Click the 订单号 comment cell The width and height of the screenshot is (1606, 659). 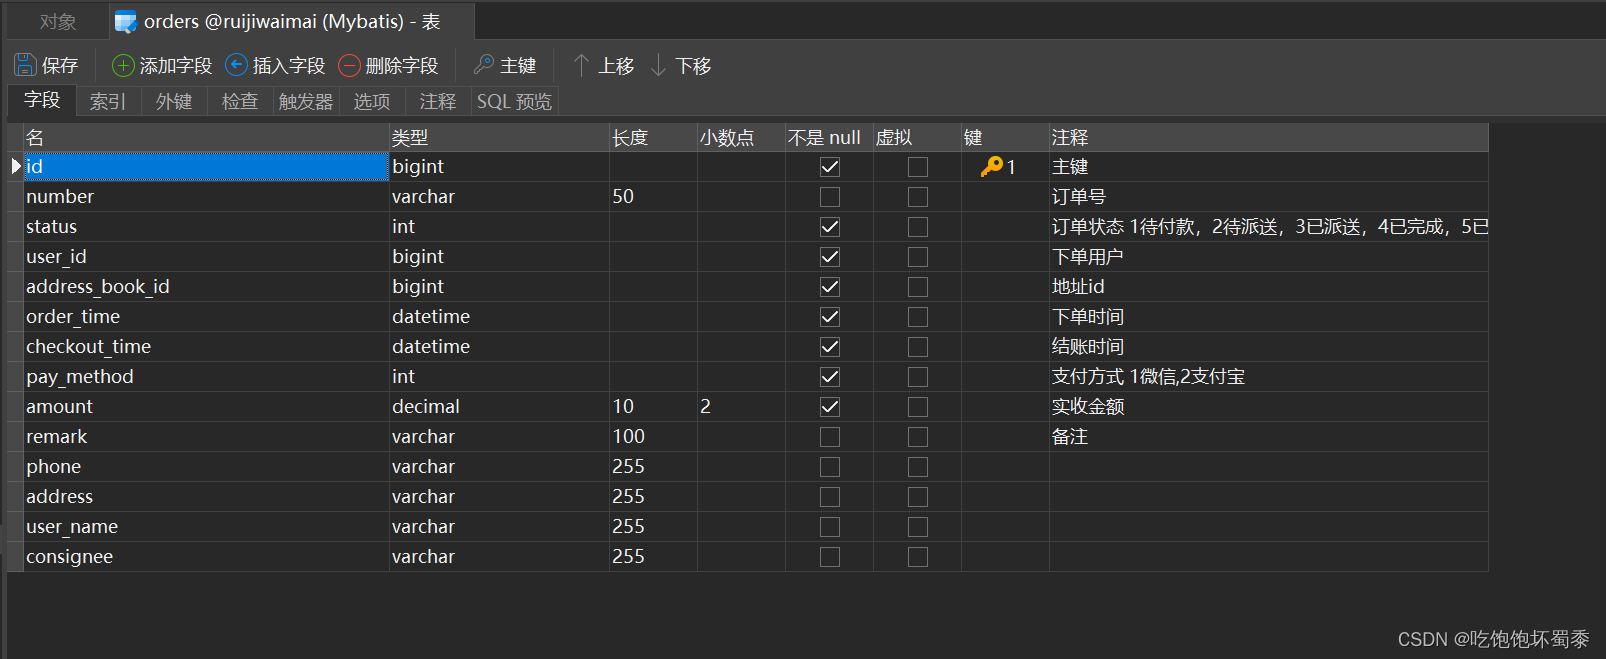click(x=1268, y=197)
